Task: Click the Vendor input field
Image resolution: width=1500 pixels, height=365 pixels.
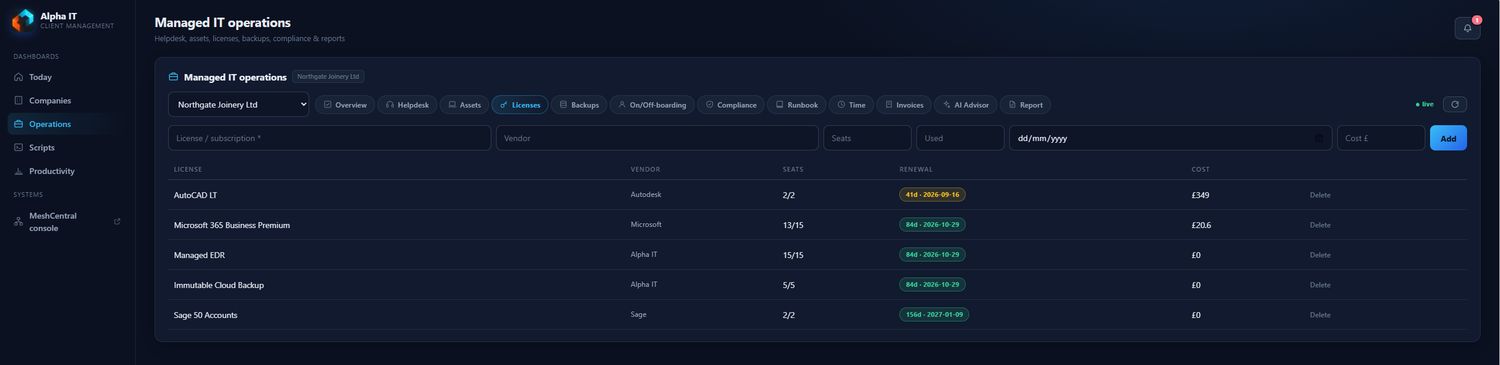Action: (x=657, y=138)
